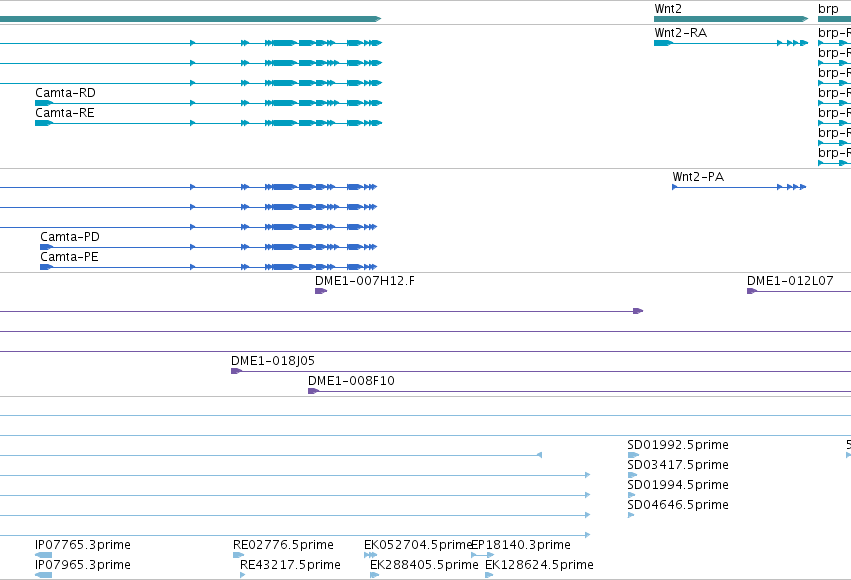
Task: Click the RE02776.5prime EST glyph
Action: click(x=238, y=555)
